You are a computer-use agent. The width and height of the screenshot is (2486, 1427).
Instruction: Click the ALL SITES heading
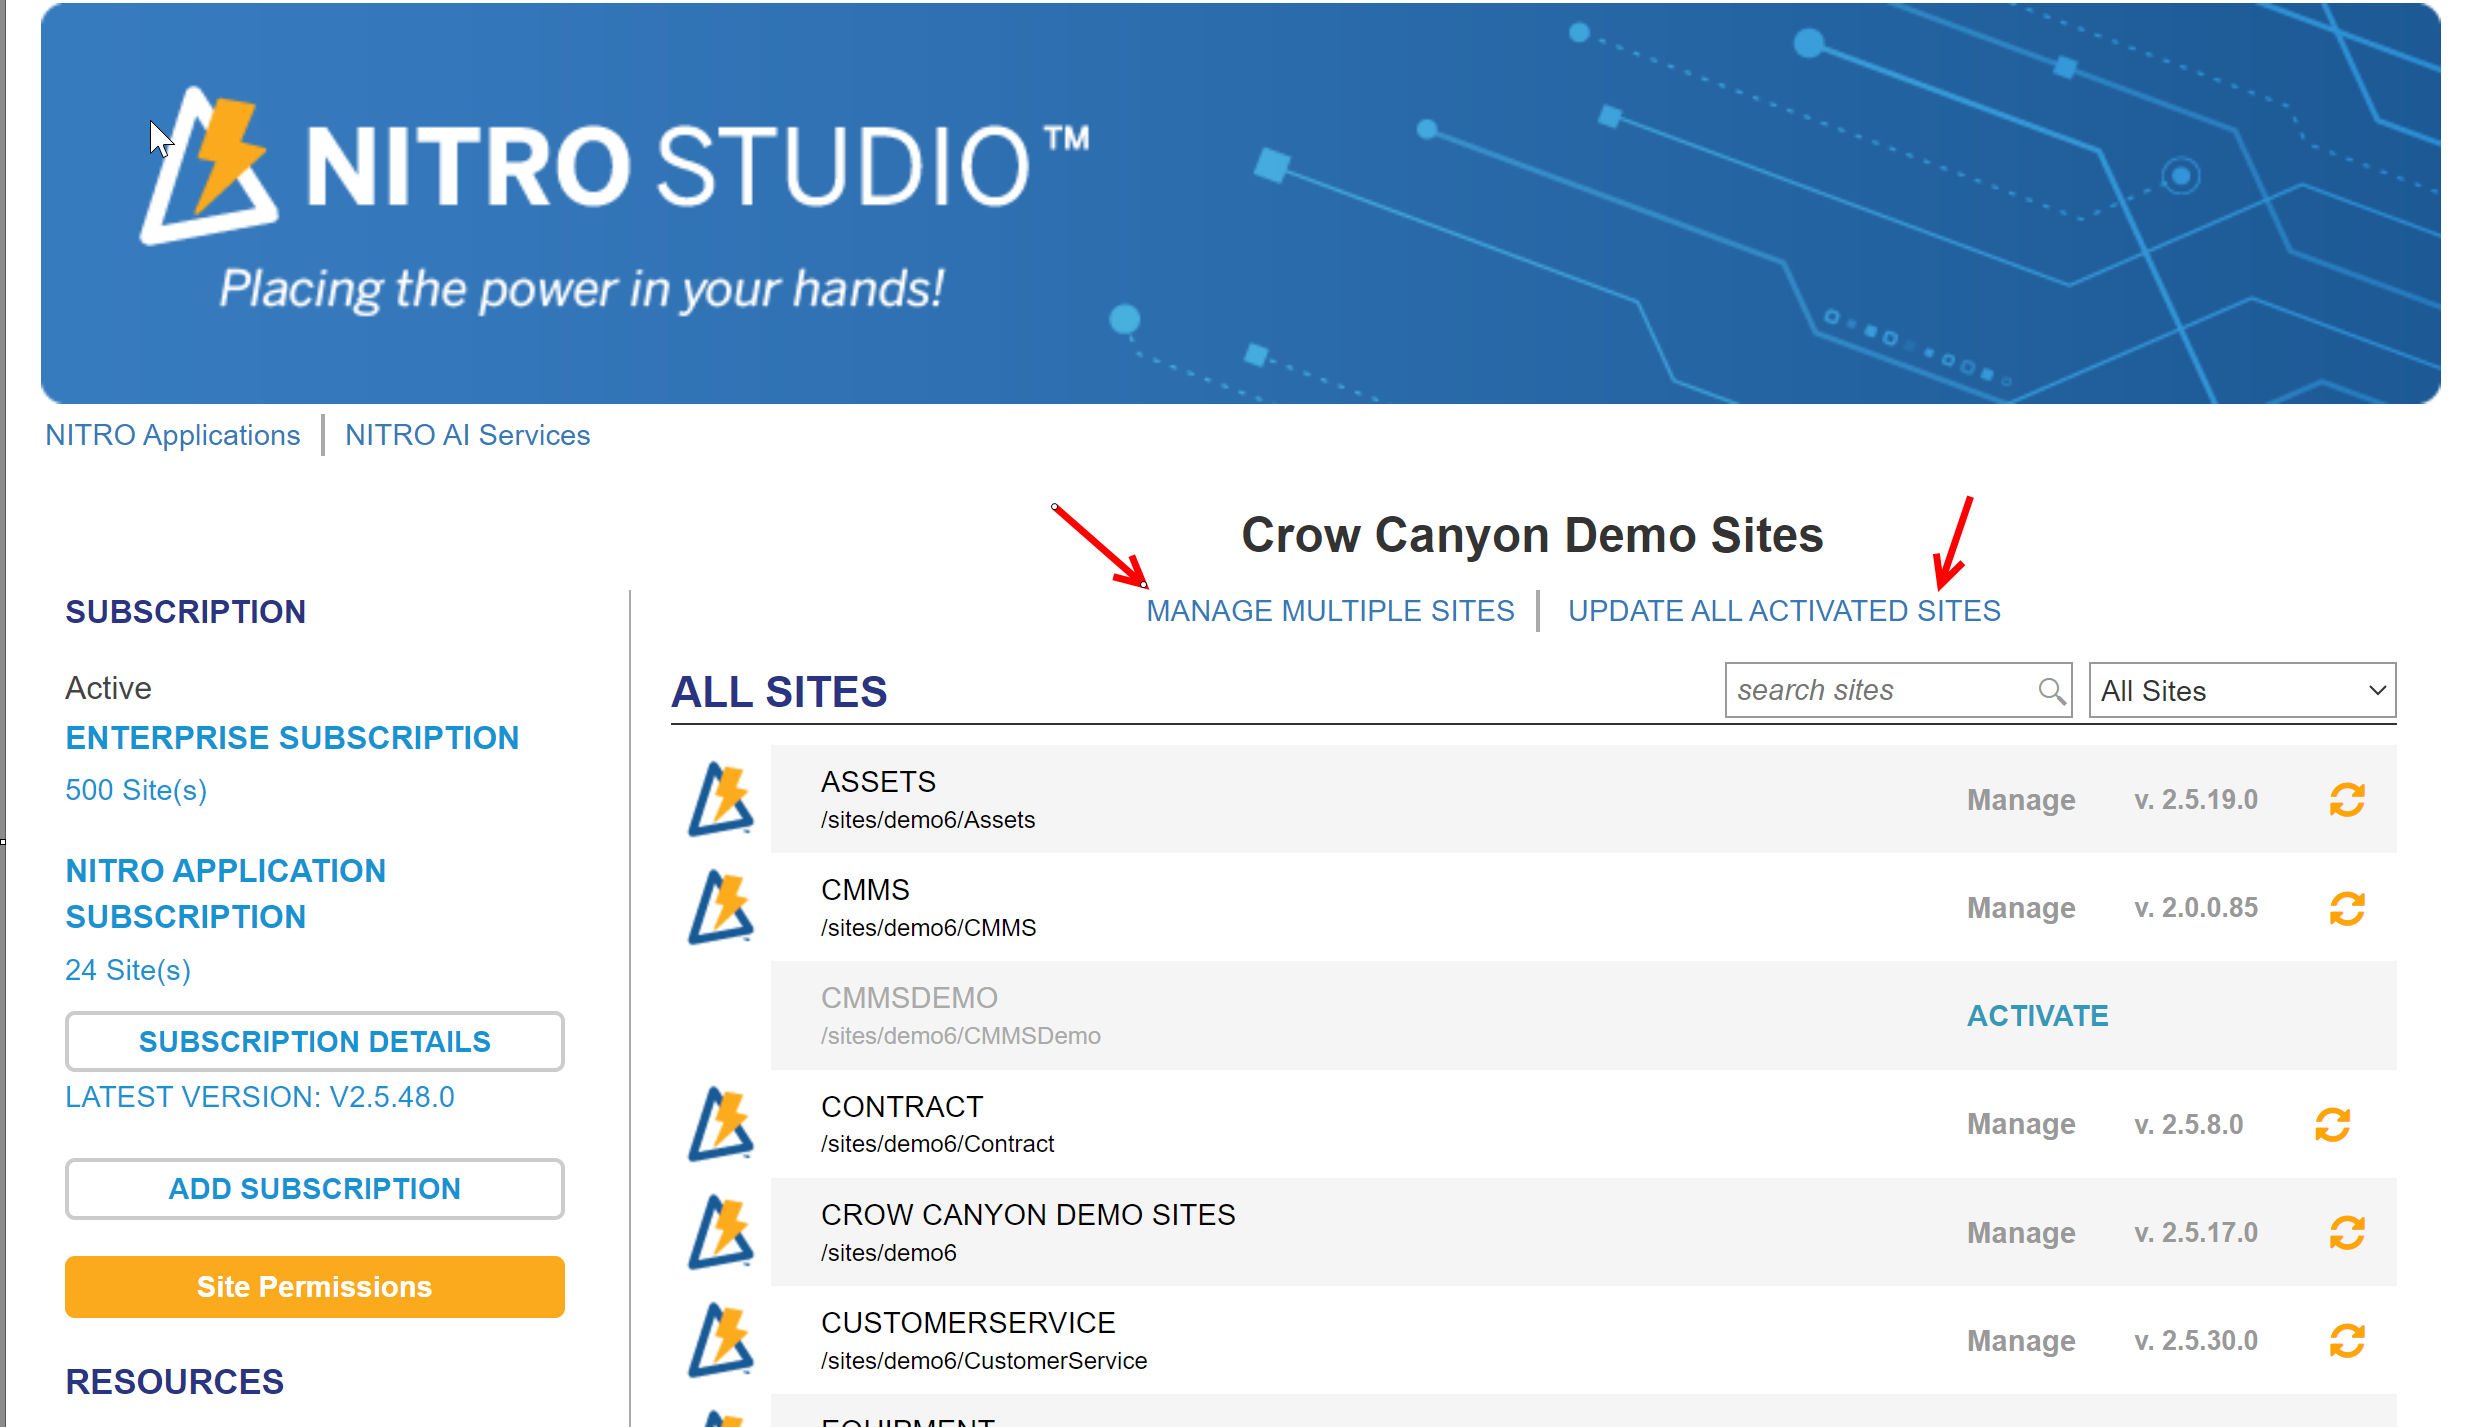[779, 692]
